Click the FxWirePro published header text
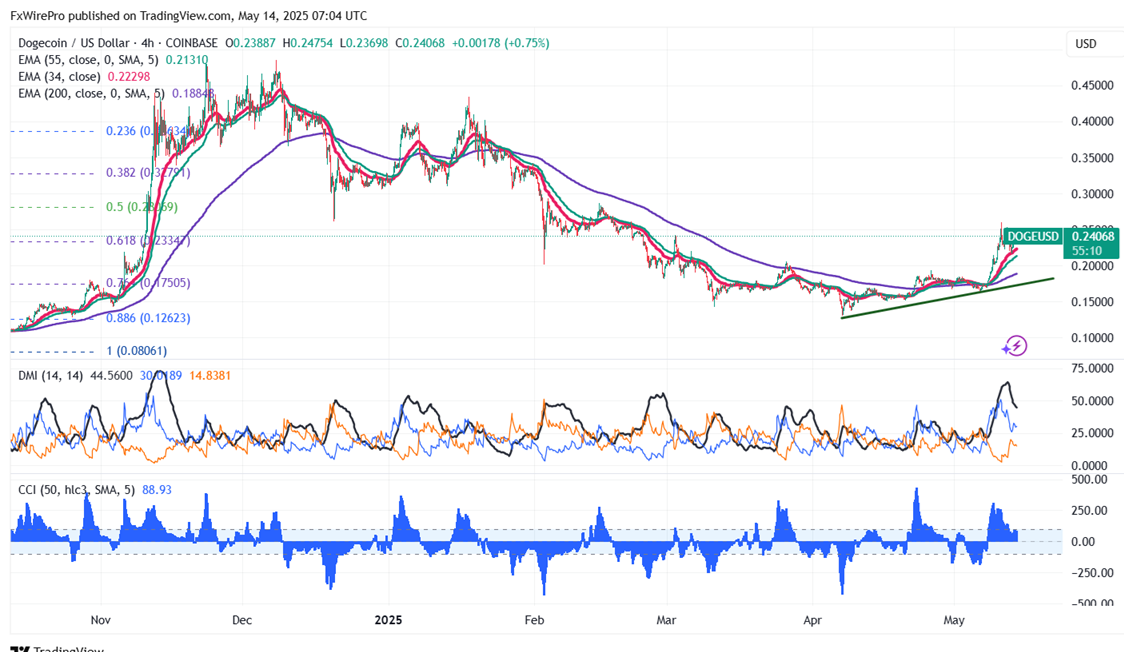 tap(189, 15)
